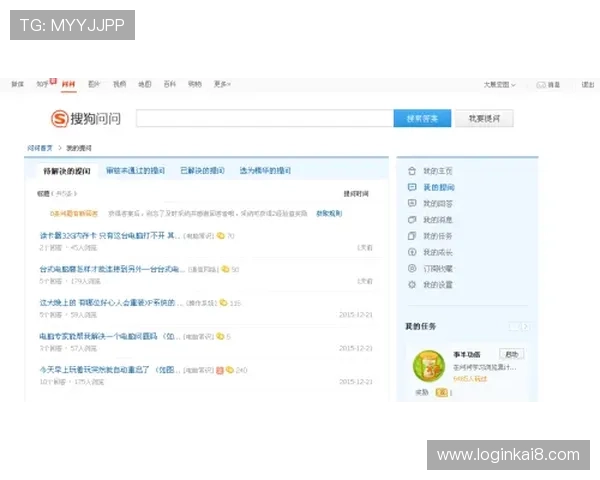Click the coin icon beside reward 240
The width and height of the screenshot is (600, 480).
click(230, 370)
